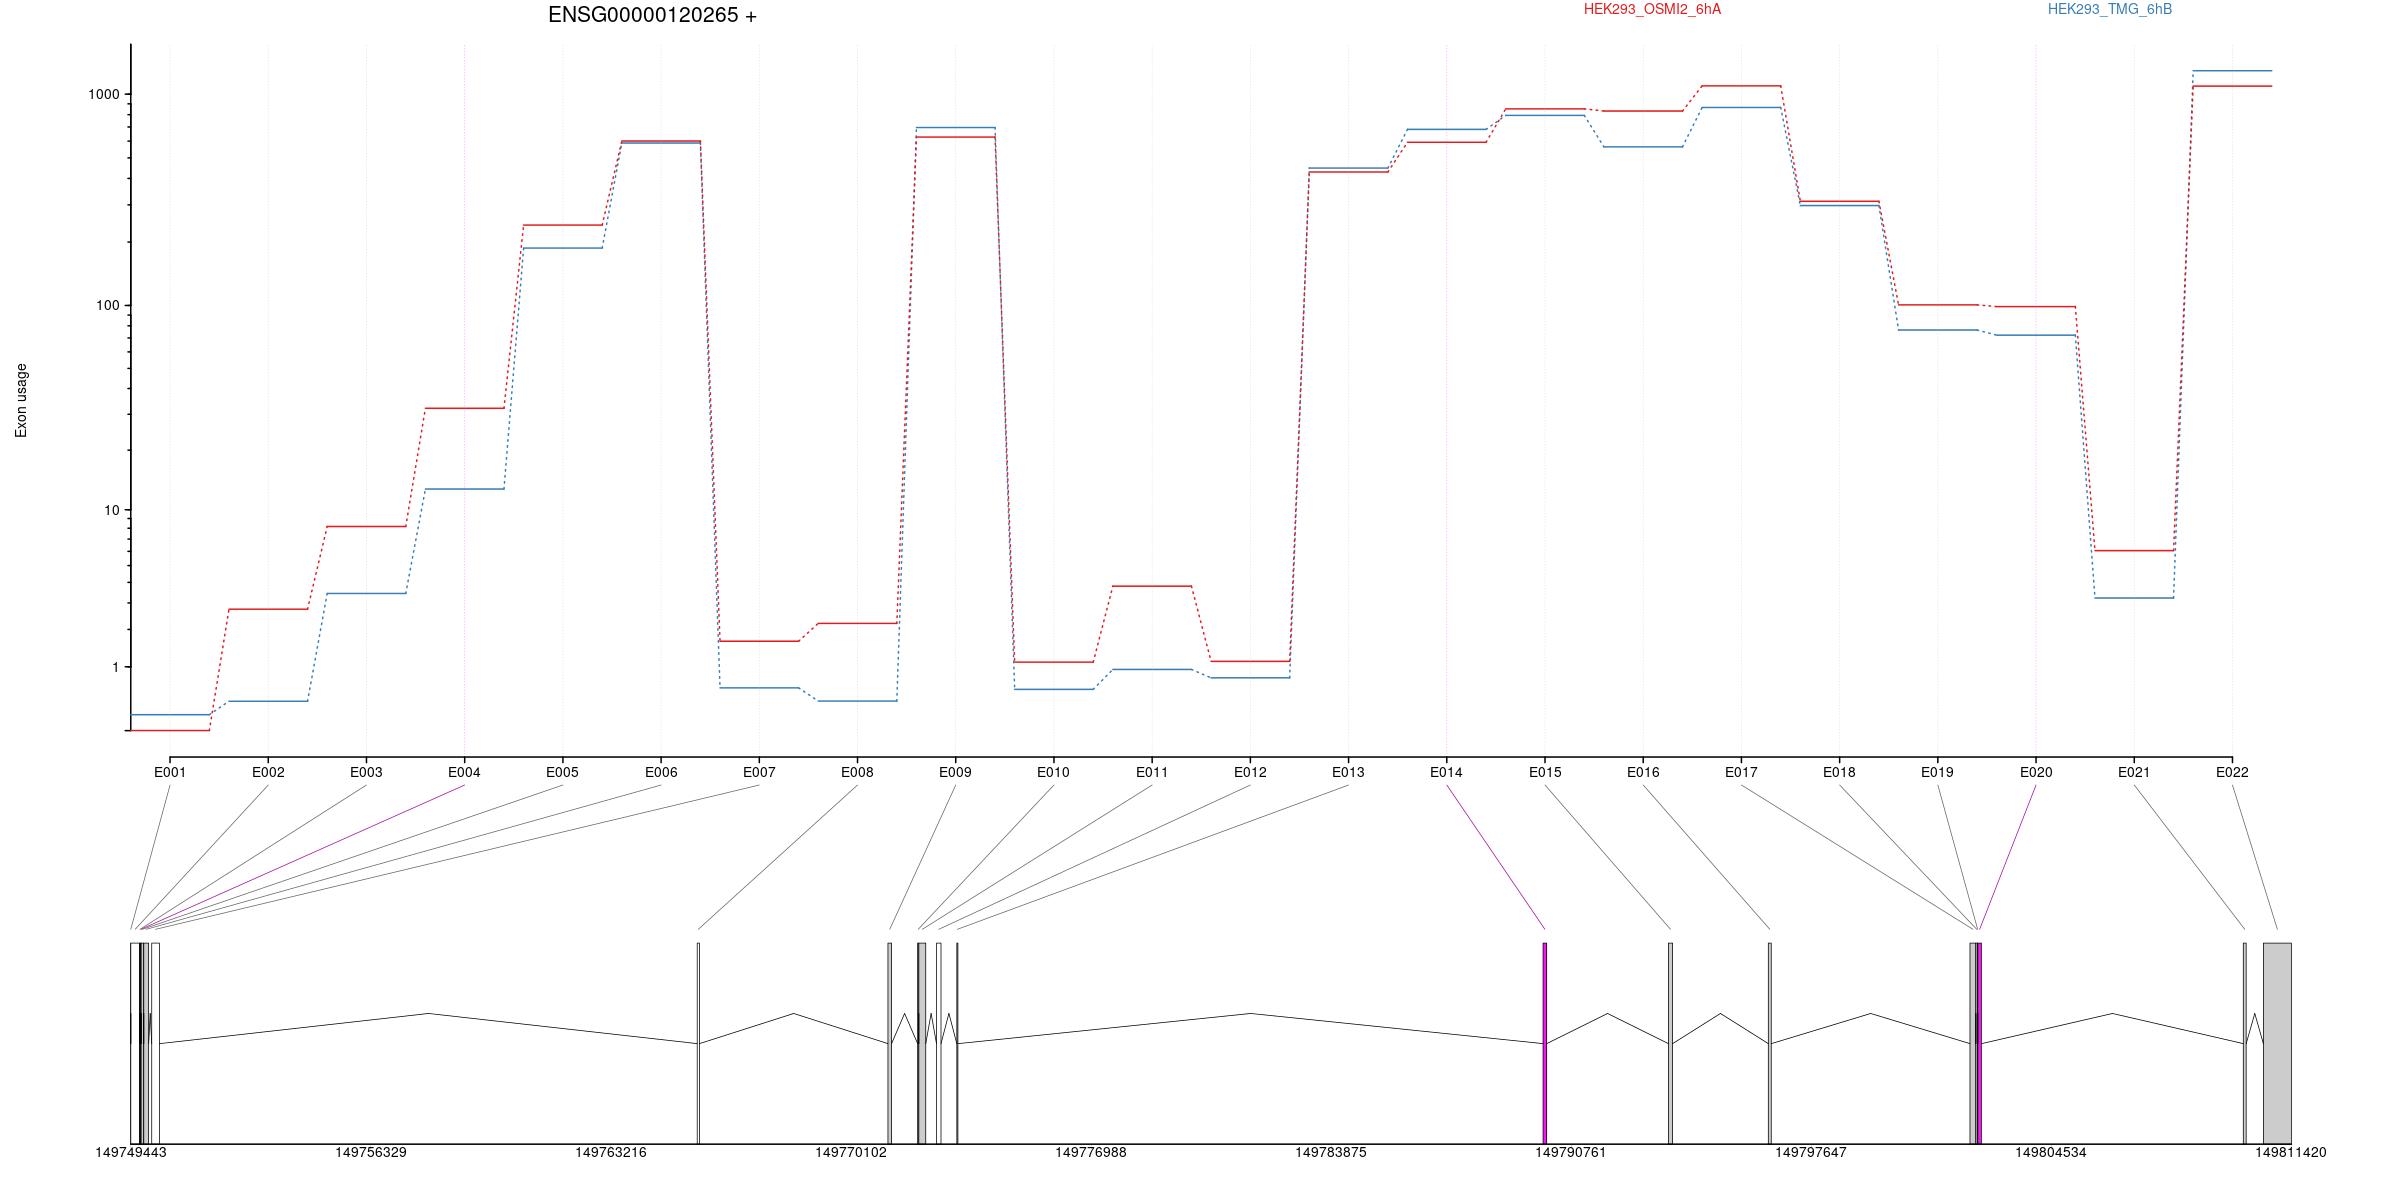This screenshot has height=1200, width=2400.
Task: Select the HEK293_TMG_6hB legend label
Action: pos(2110,9)
